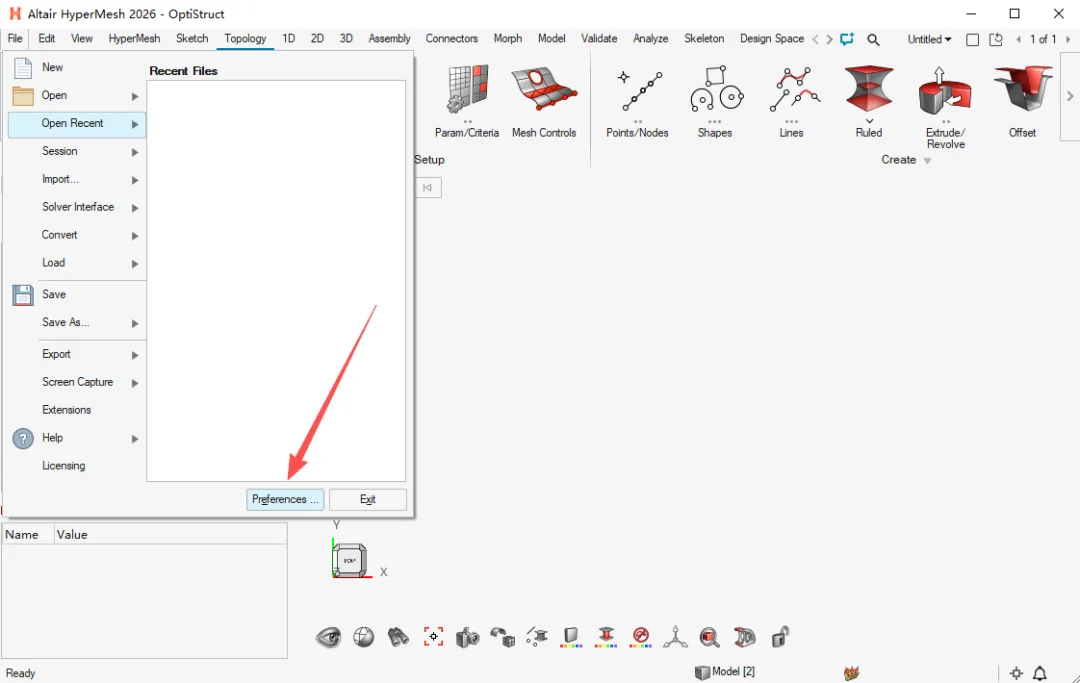Select the Shapes tool

coord(716,90)
